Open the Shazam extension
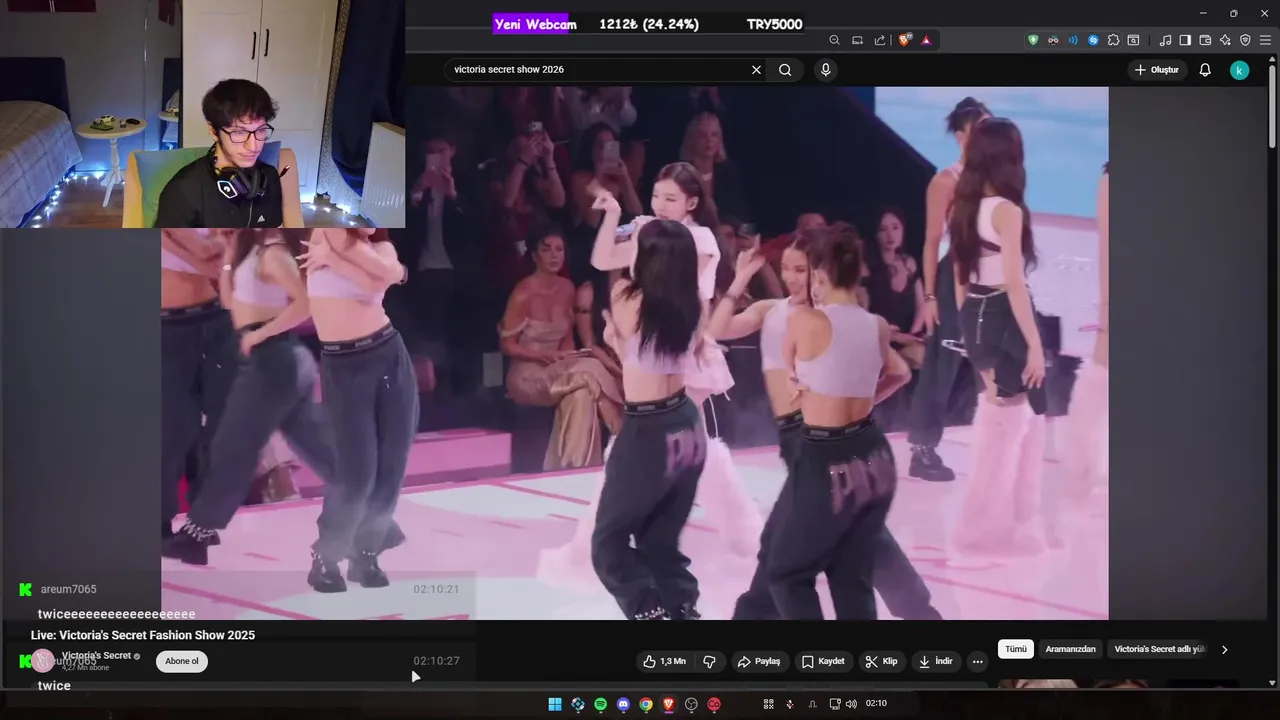The height and width of the screenshot is (720, 1280). pyautogui.click(x=1093, y=40)
